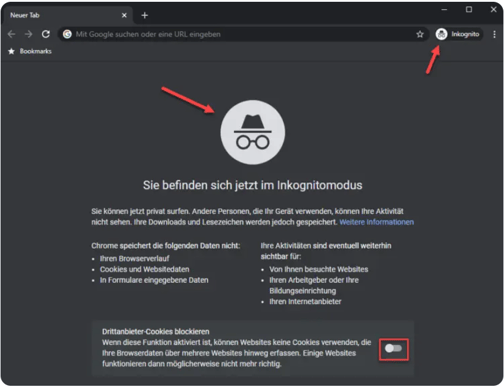
Task: Go back using the back arrow
Action: point(11,34)
